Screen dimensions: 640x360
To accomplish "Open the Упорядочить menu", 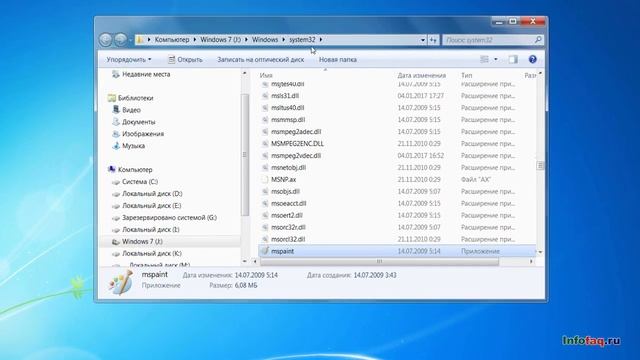I will pos(129,60).
